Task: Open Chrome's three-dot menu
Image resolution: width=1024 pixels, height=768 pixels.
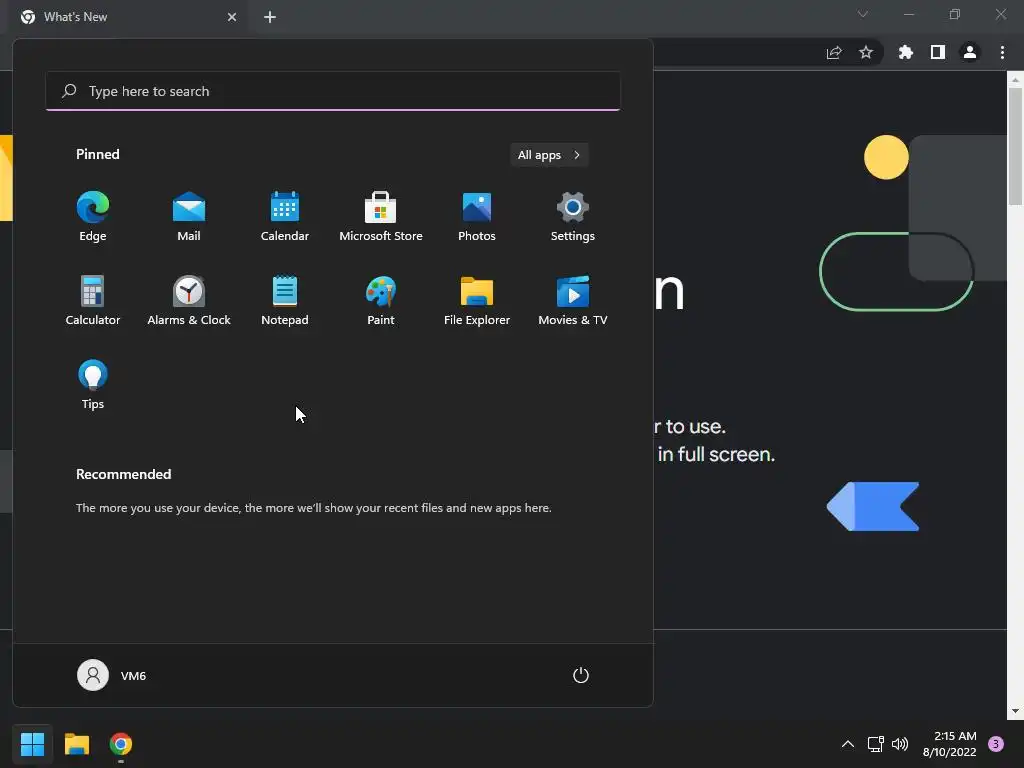Action: [x=1002, y=53]
